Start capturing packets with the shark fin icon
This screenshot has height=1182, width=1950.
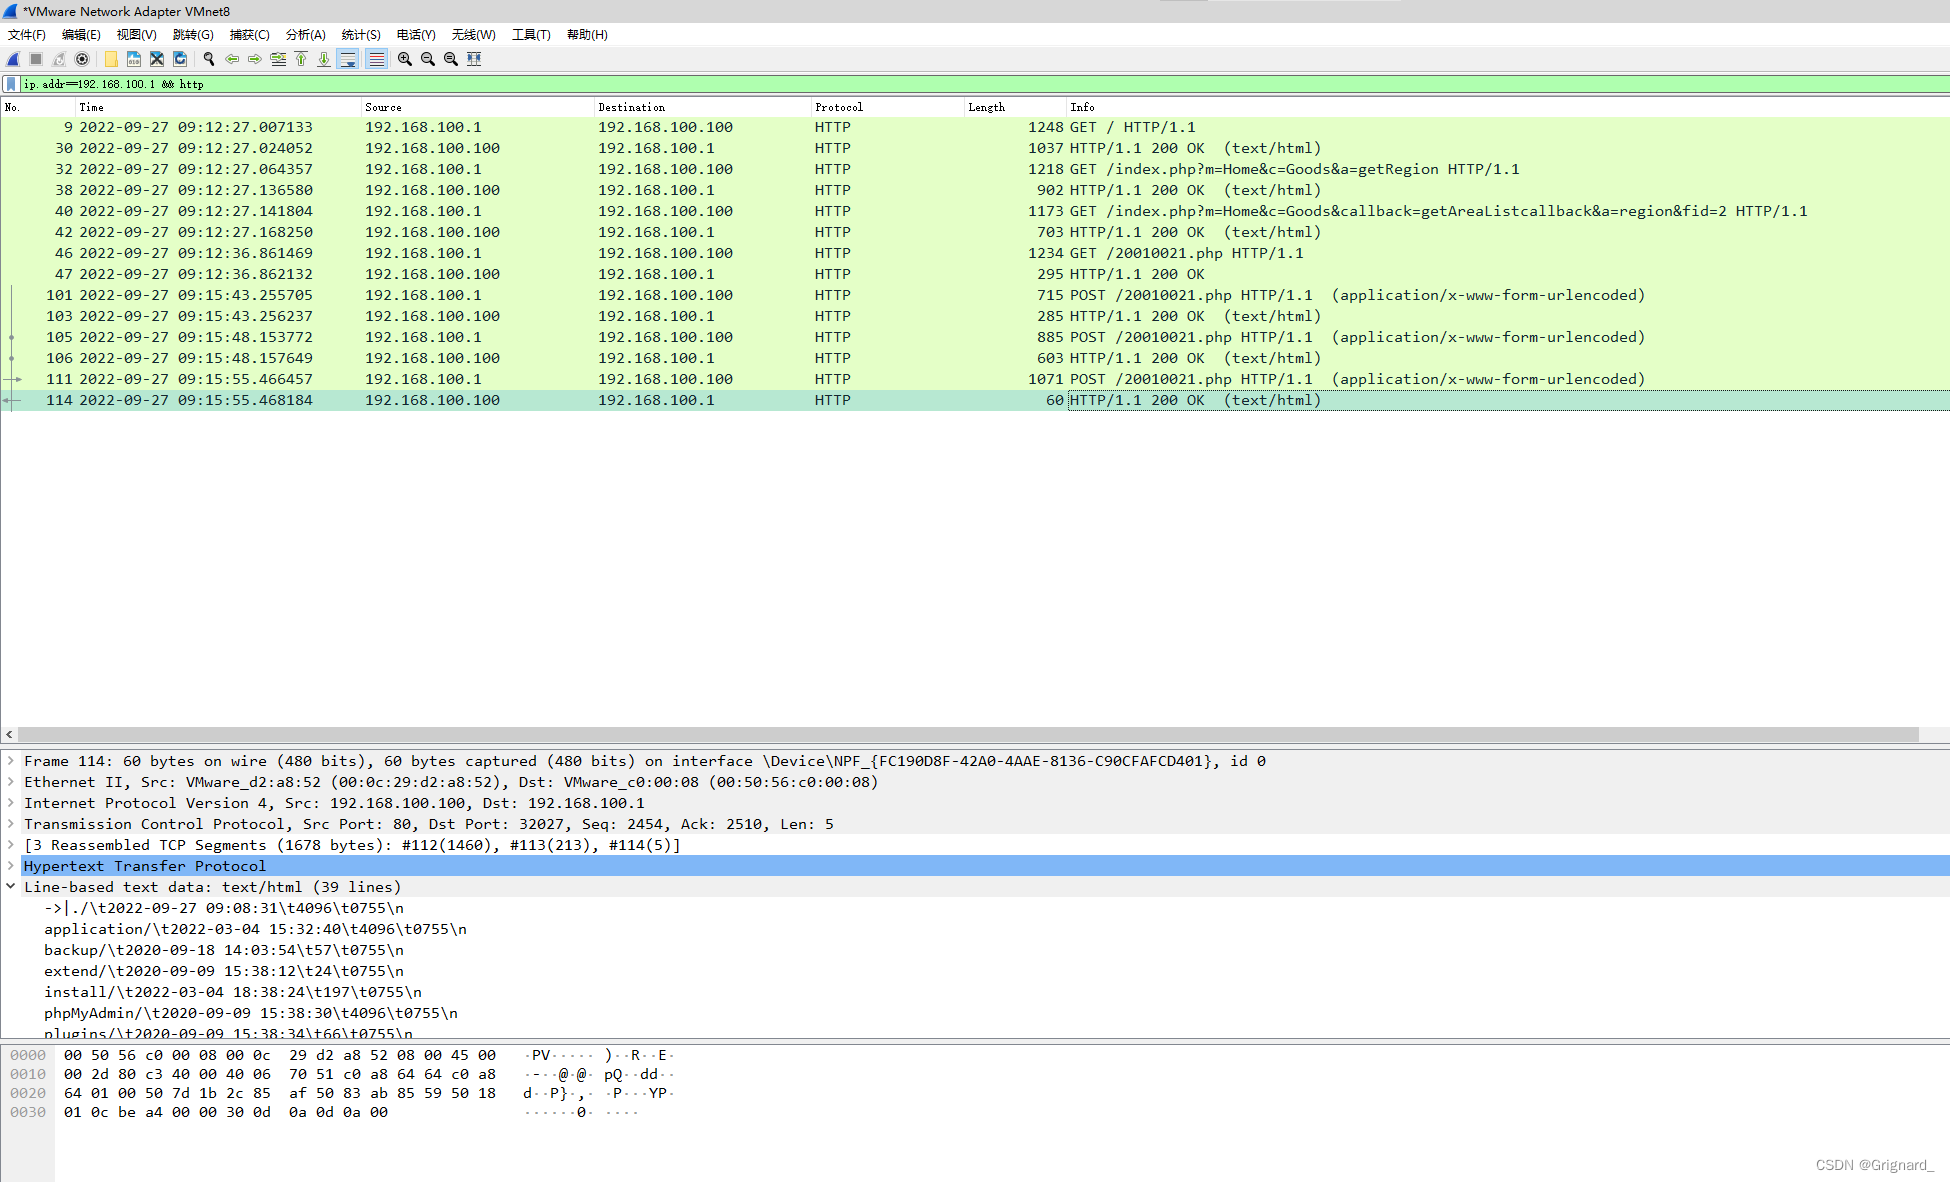pyautogui.click(x=13, y=59)
